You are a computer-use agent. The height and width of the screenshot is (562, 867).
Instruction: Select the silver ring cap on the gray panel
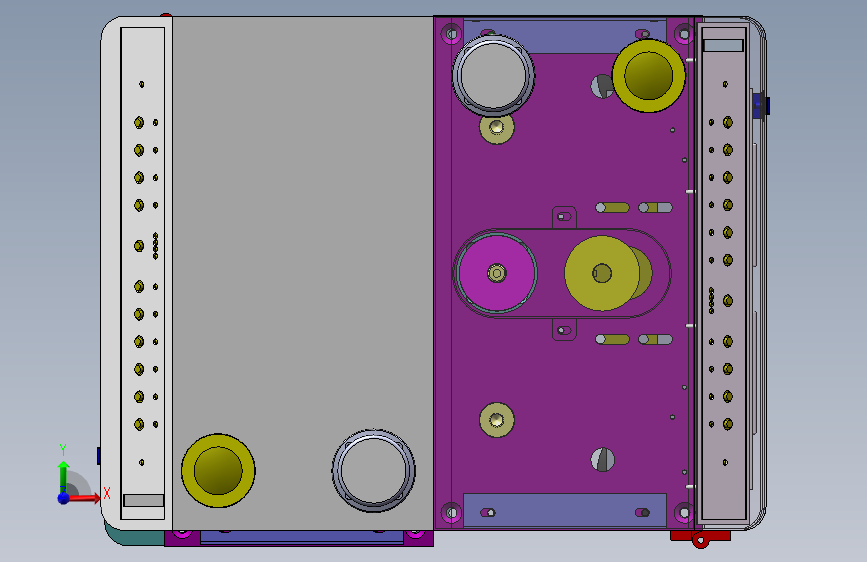pyautogui.click(x=374, y=471)
